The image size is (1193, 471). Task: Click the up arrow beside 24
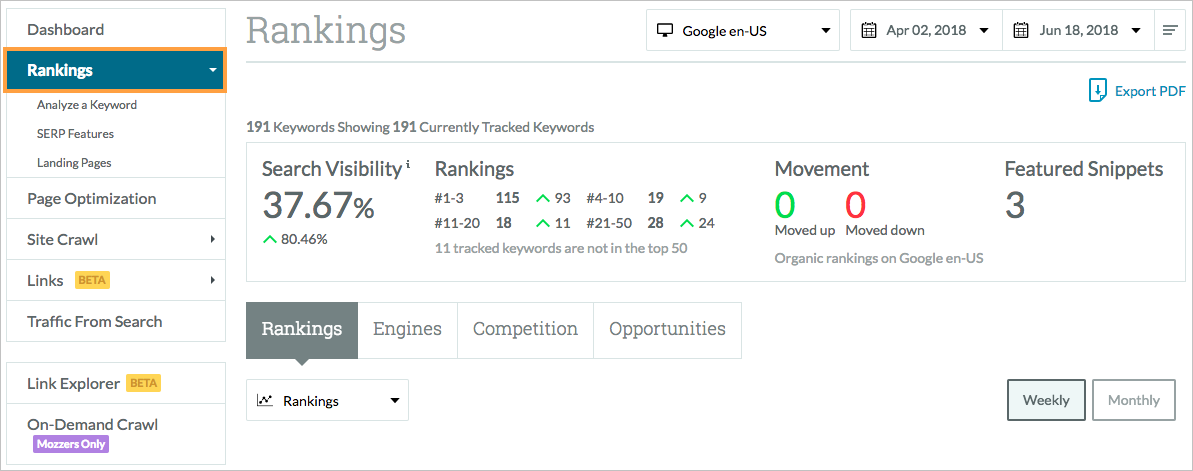[x=687, y=224]
